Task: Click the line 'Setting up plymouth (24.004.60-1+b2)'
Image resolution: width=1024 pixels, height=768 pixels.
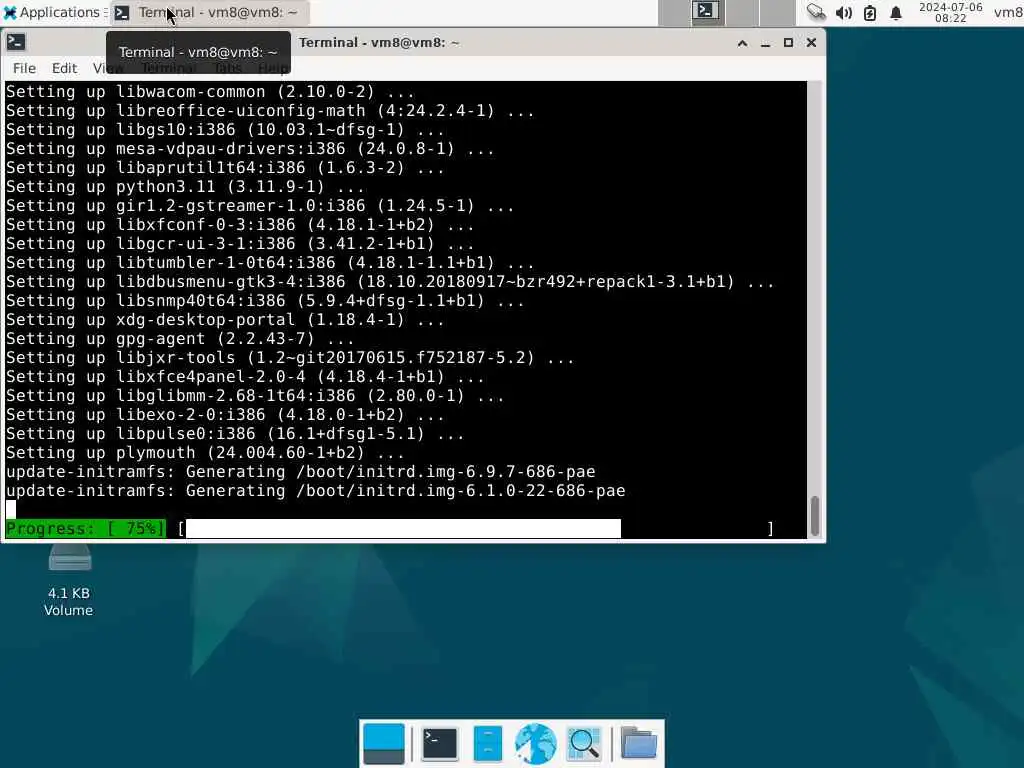Action: tap(205, 453)
